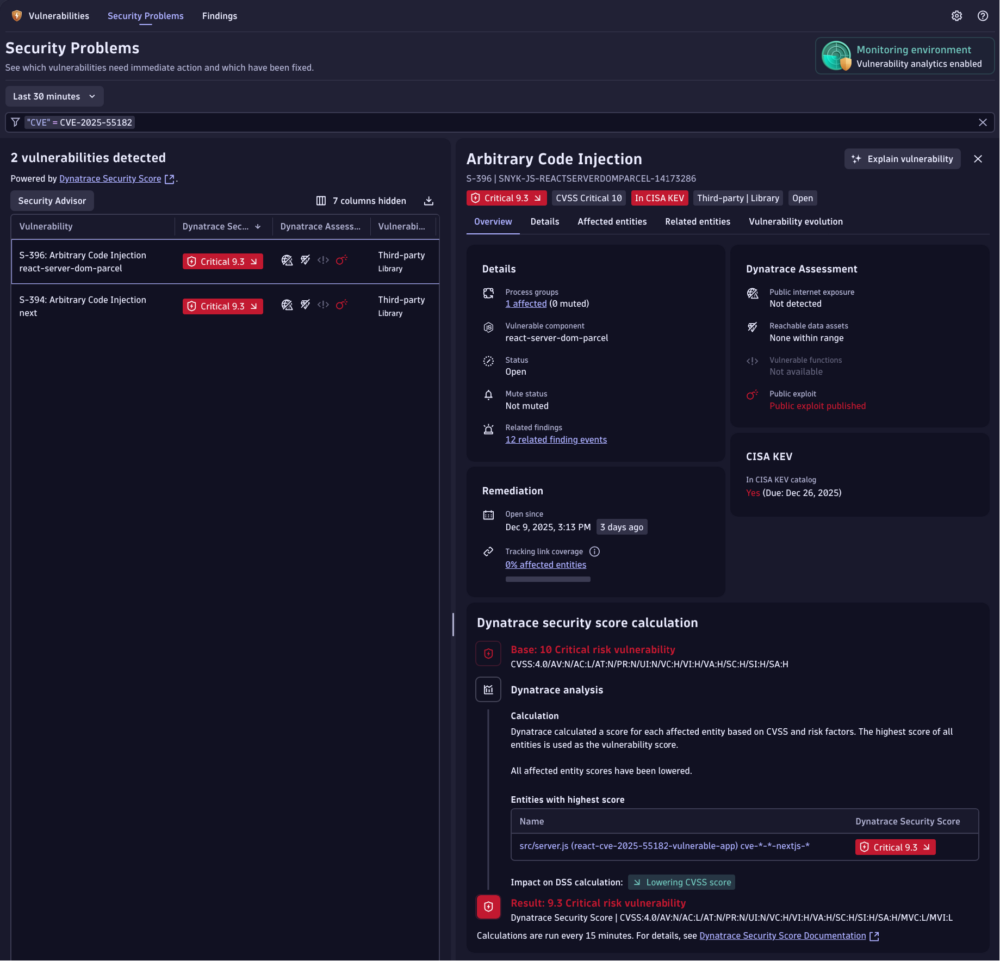Click the filter funnel icon in the search bar
Screen dimensions: 1000x961
coord(14,122)
